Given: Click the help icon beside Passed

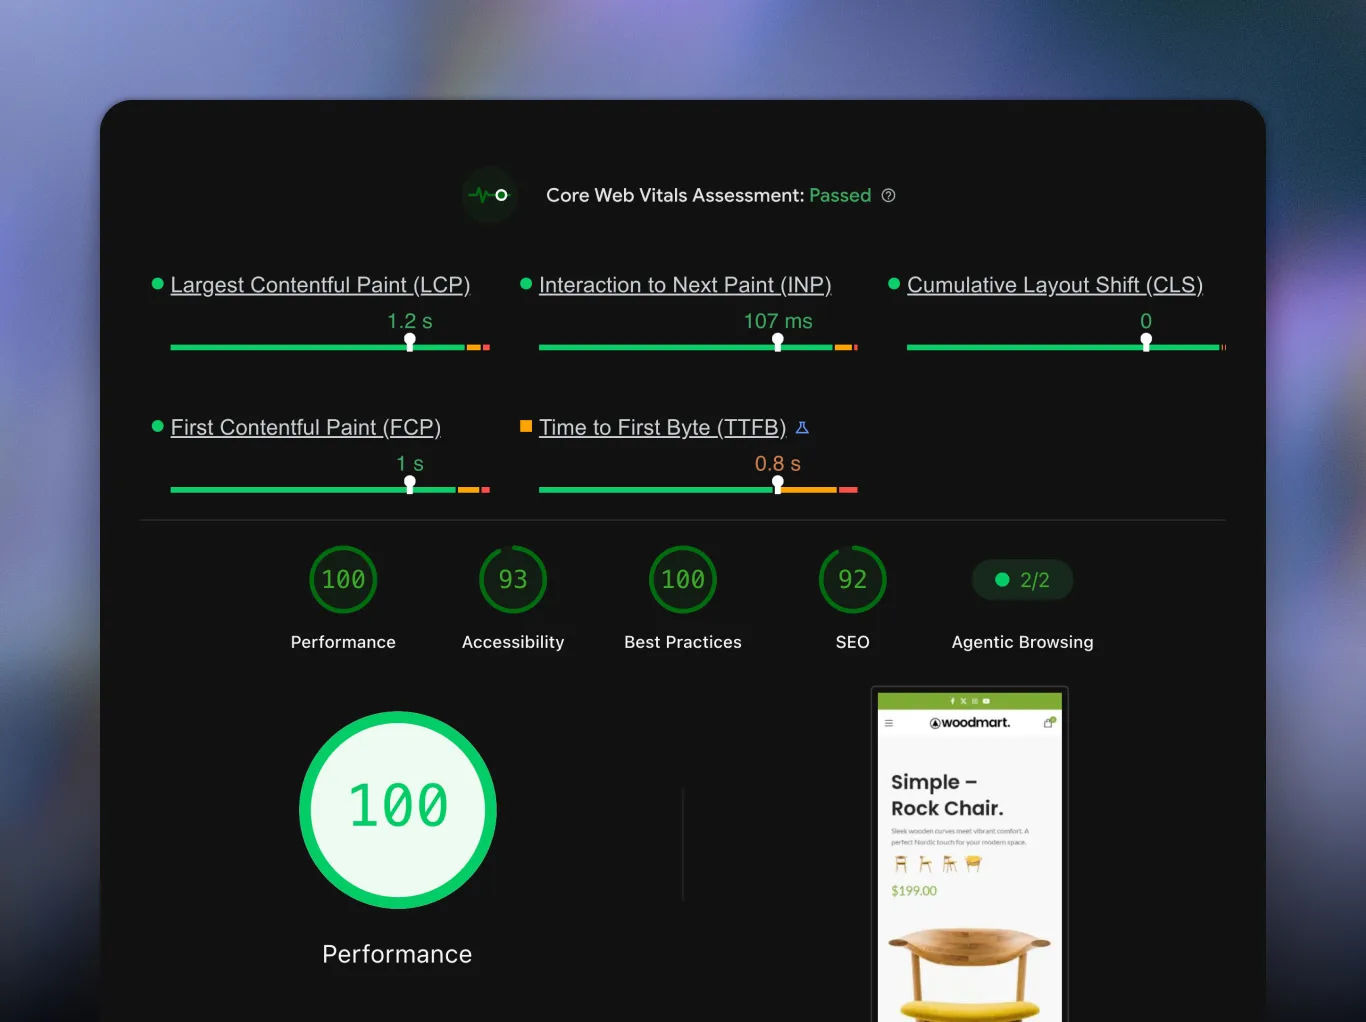Looking at the screenshot, I should coord(888,196).
